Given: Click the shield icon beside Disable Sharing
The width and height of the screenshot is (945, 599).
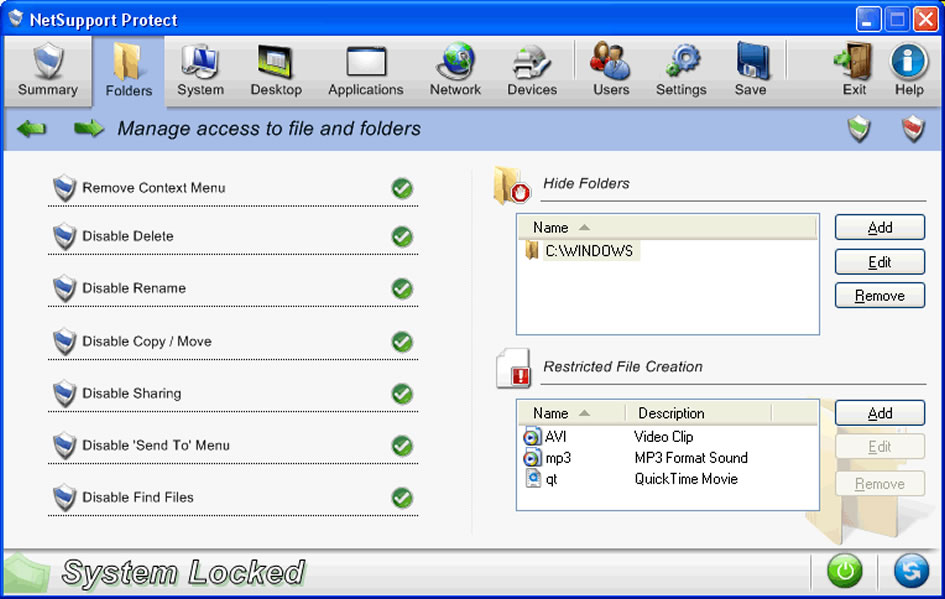Looking at the screenshot, I should pos(64,394).
